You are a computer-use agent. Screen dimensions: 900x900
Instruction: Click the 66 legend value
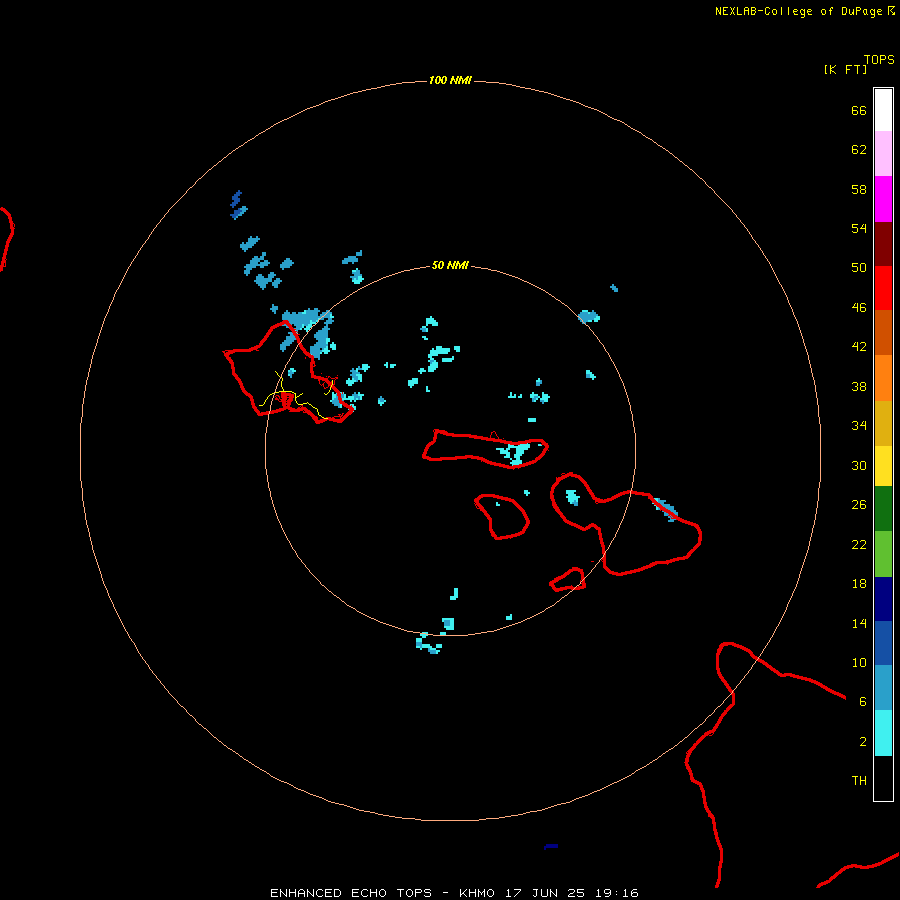859,110
